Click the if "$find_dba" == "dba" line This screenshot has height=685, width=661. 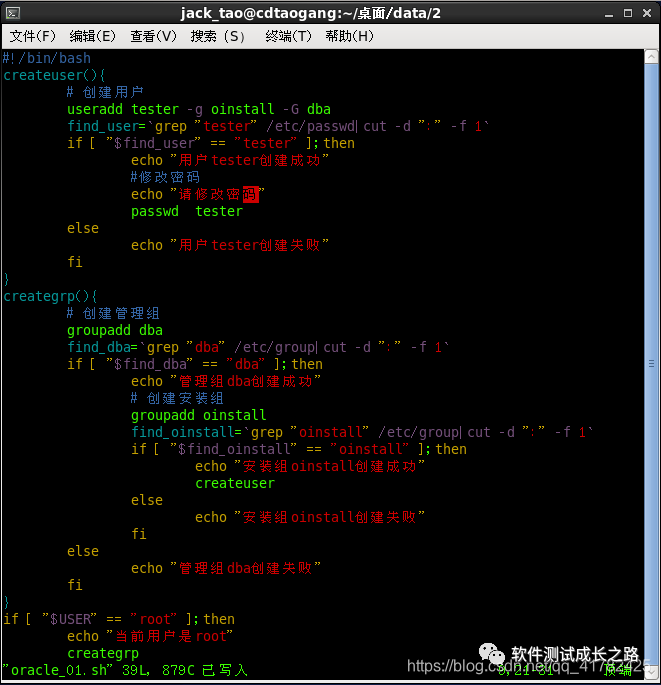tap(195, 364)
